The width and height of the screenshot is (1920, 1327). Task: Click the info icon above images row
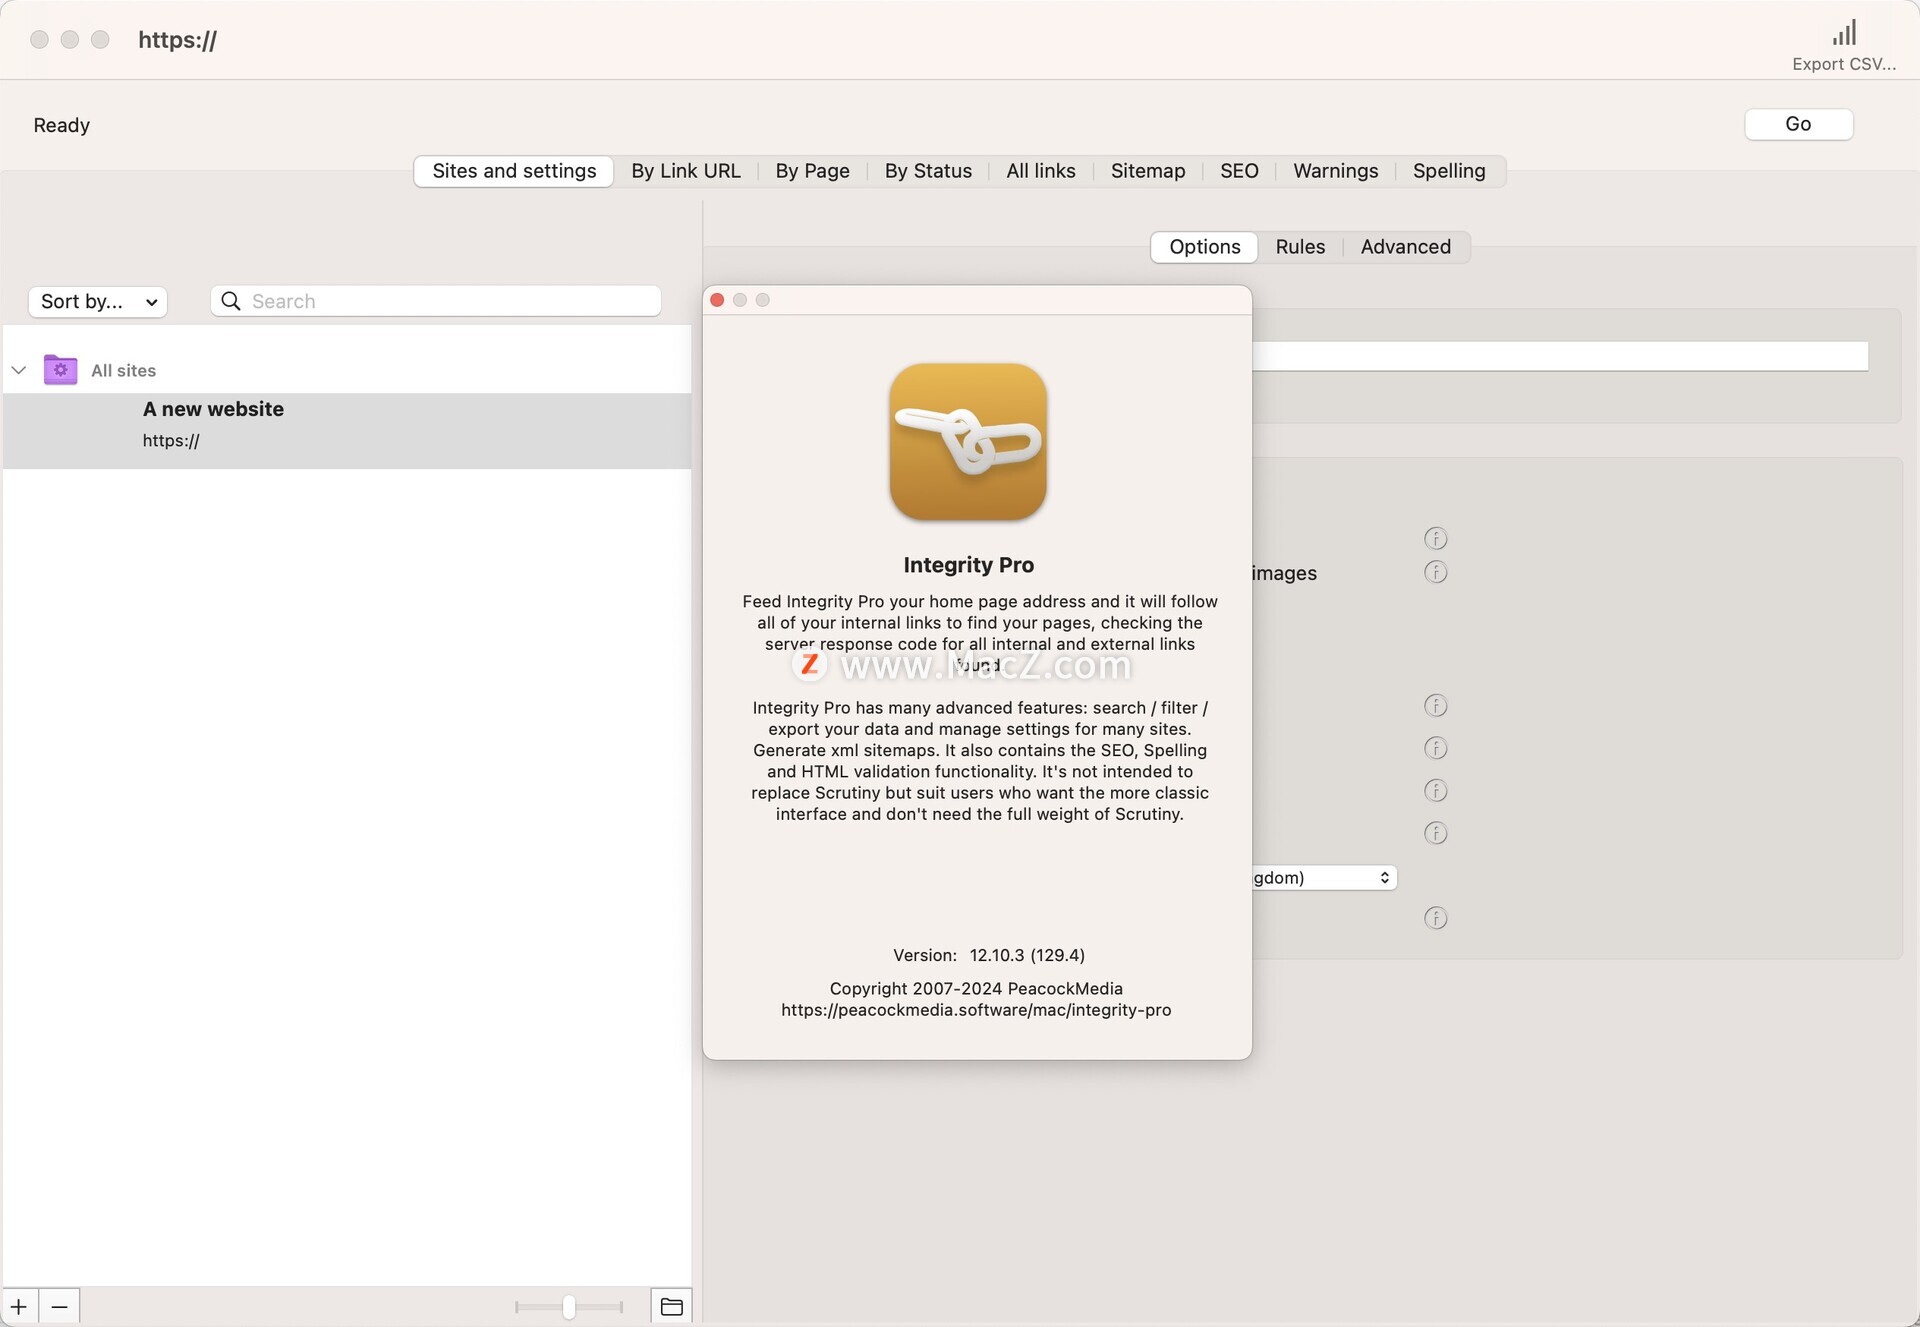[1435, 539]
